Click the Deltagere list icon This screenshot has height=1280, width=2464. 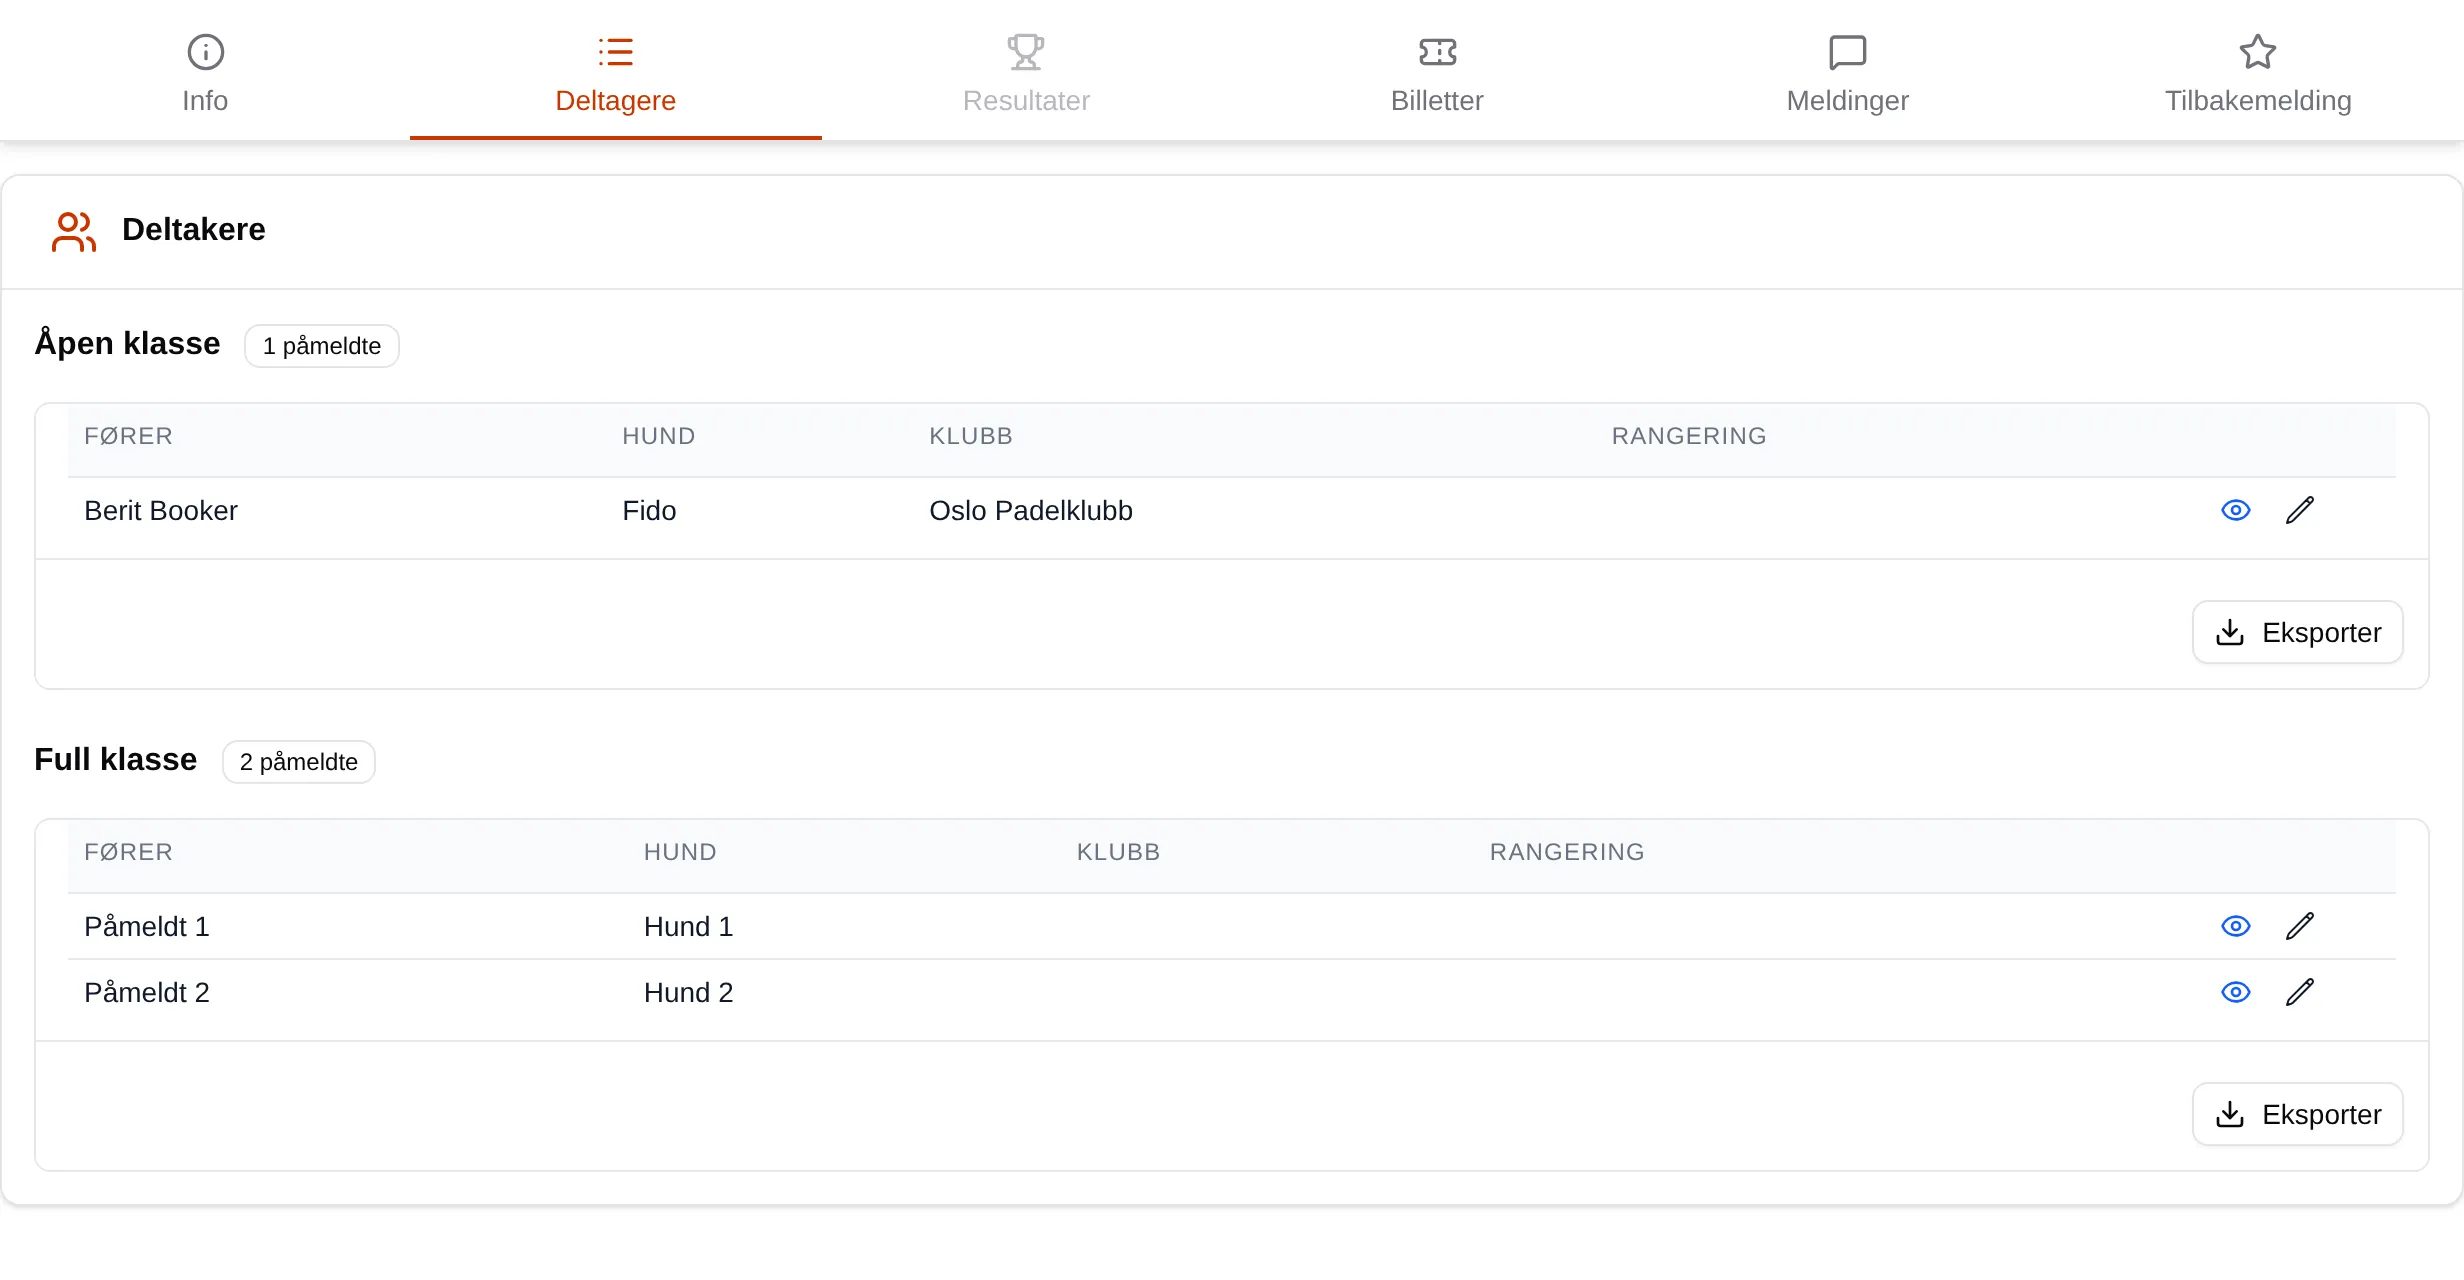pyautogui.click(x=615, y=52)
